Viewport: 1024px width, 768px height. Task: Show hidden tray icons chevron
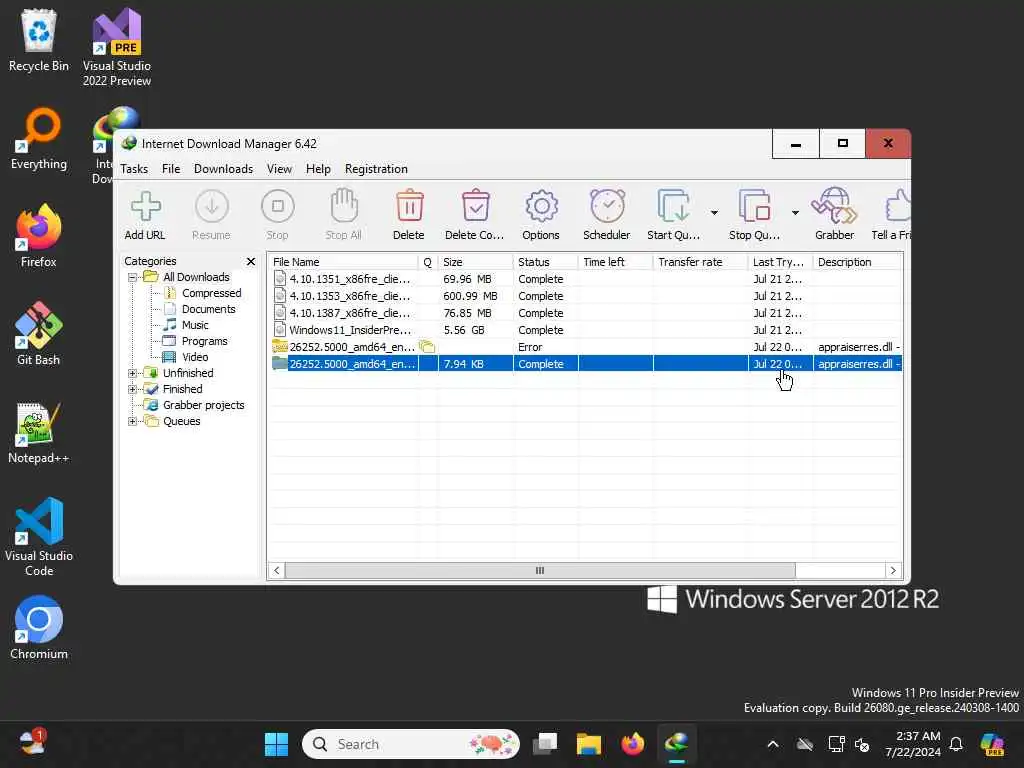click(773, 744)
